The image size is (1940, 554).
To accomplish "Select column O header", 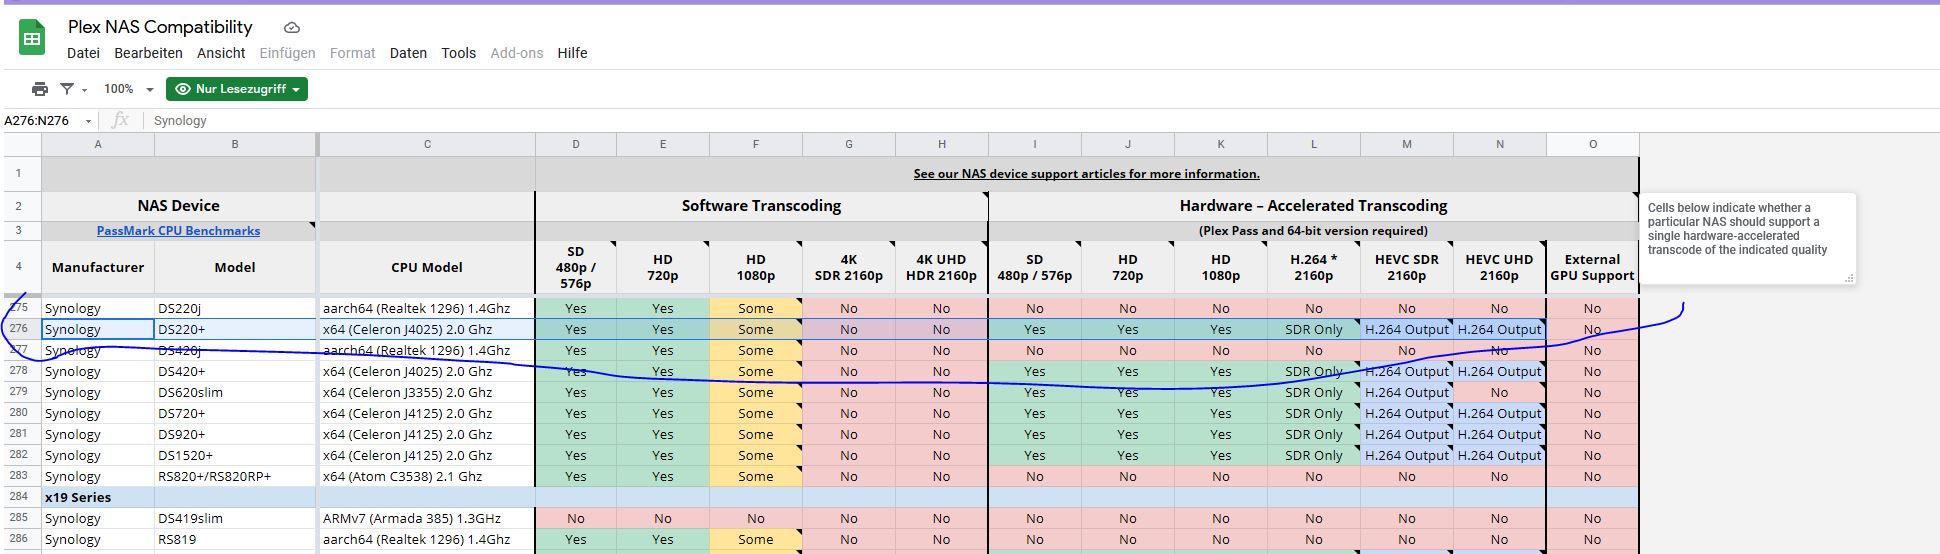I will coord(1592,144).
